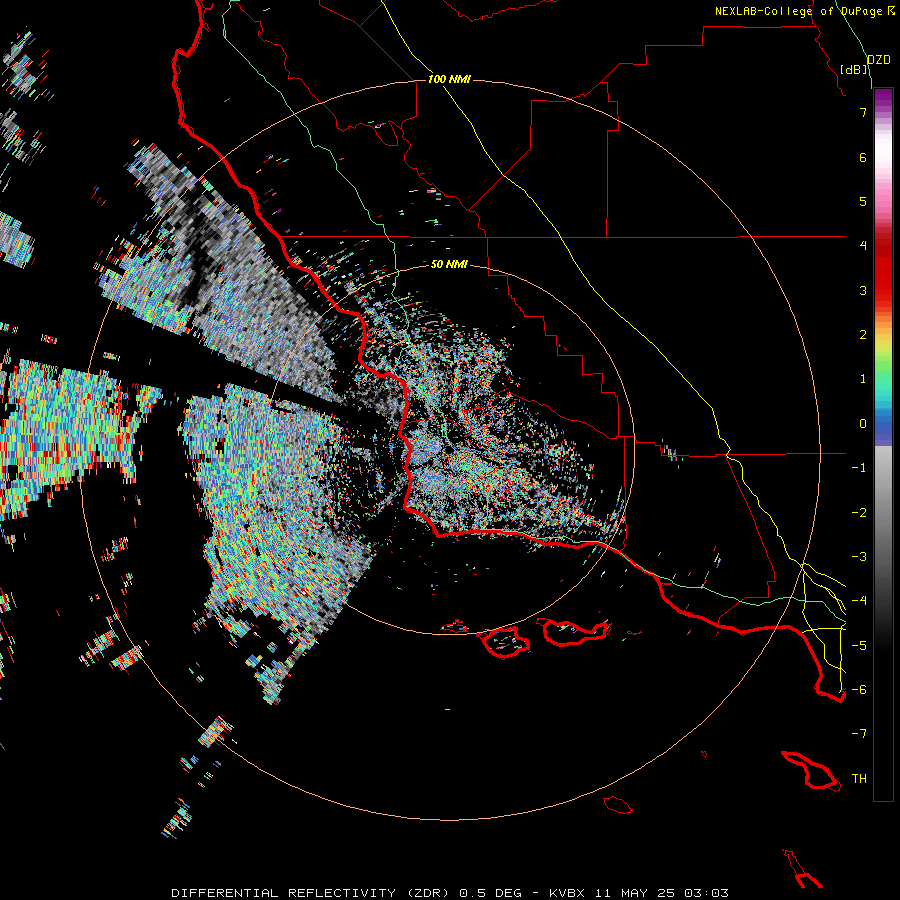Click the 0.5 DEG elevation text in the caption

[491, 893]
